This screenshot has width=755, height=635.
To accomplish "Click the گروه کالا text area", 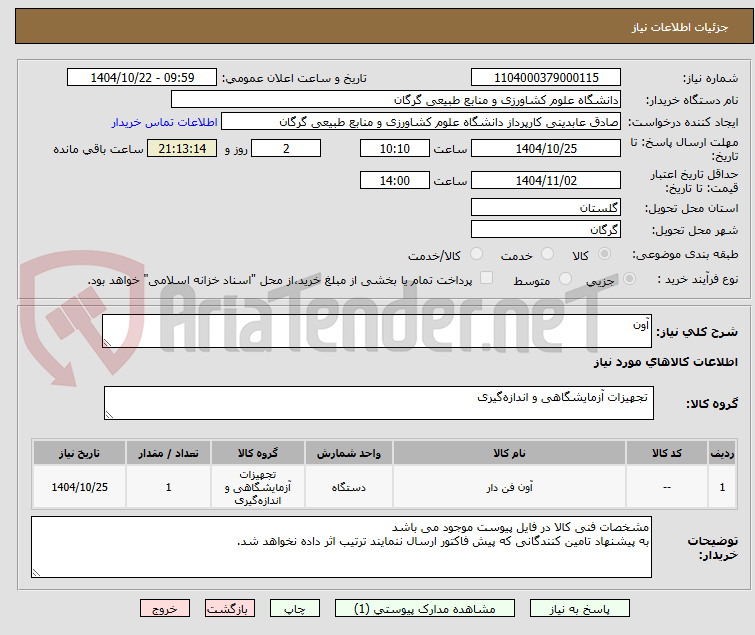I will pyautogui.click(x=378, y=403).
